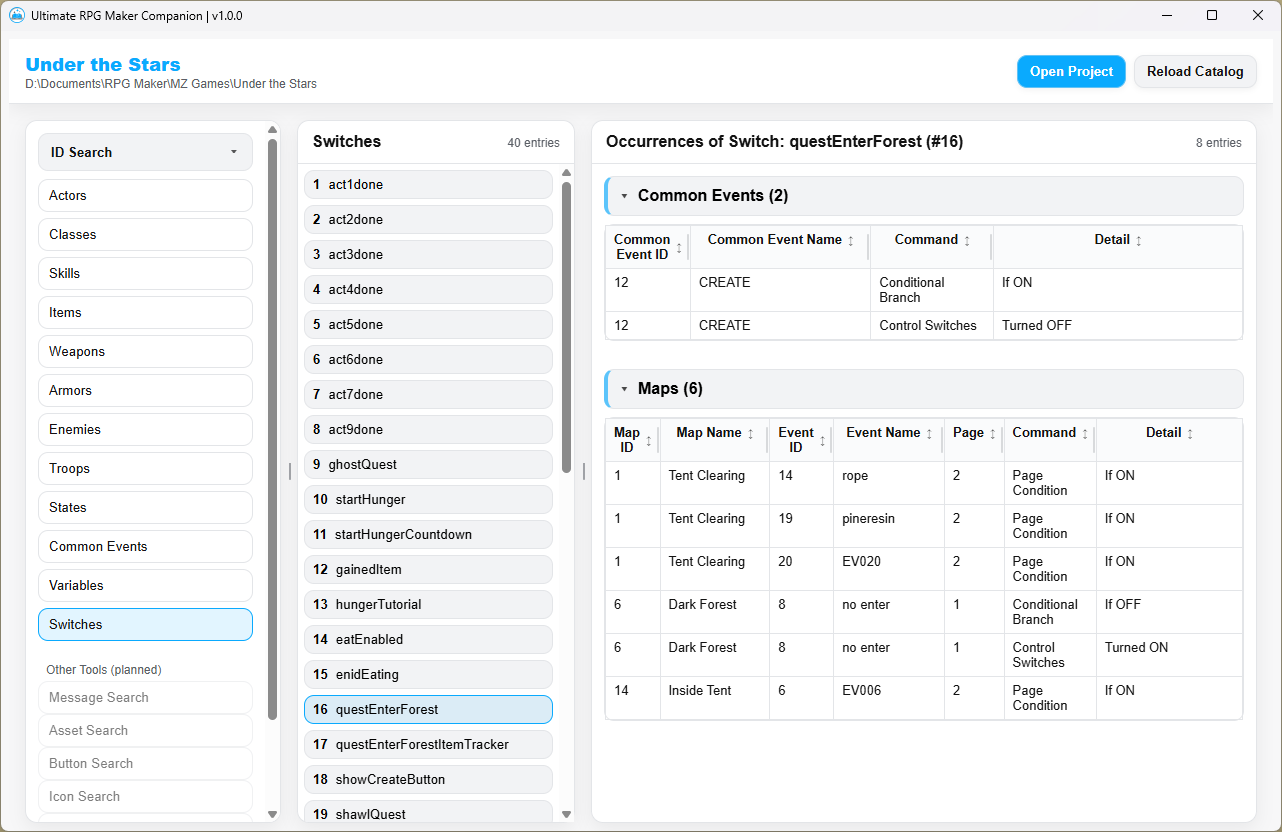
Task: Choose the Actors category
Action: coord(145,195)
